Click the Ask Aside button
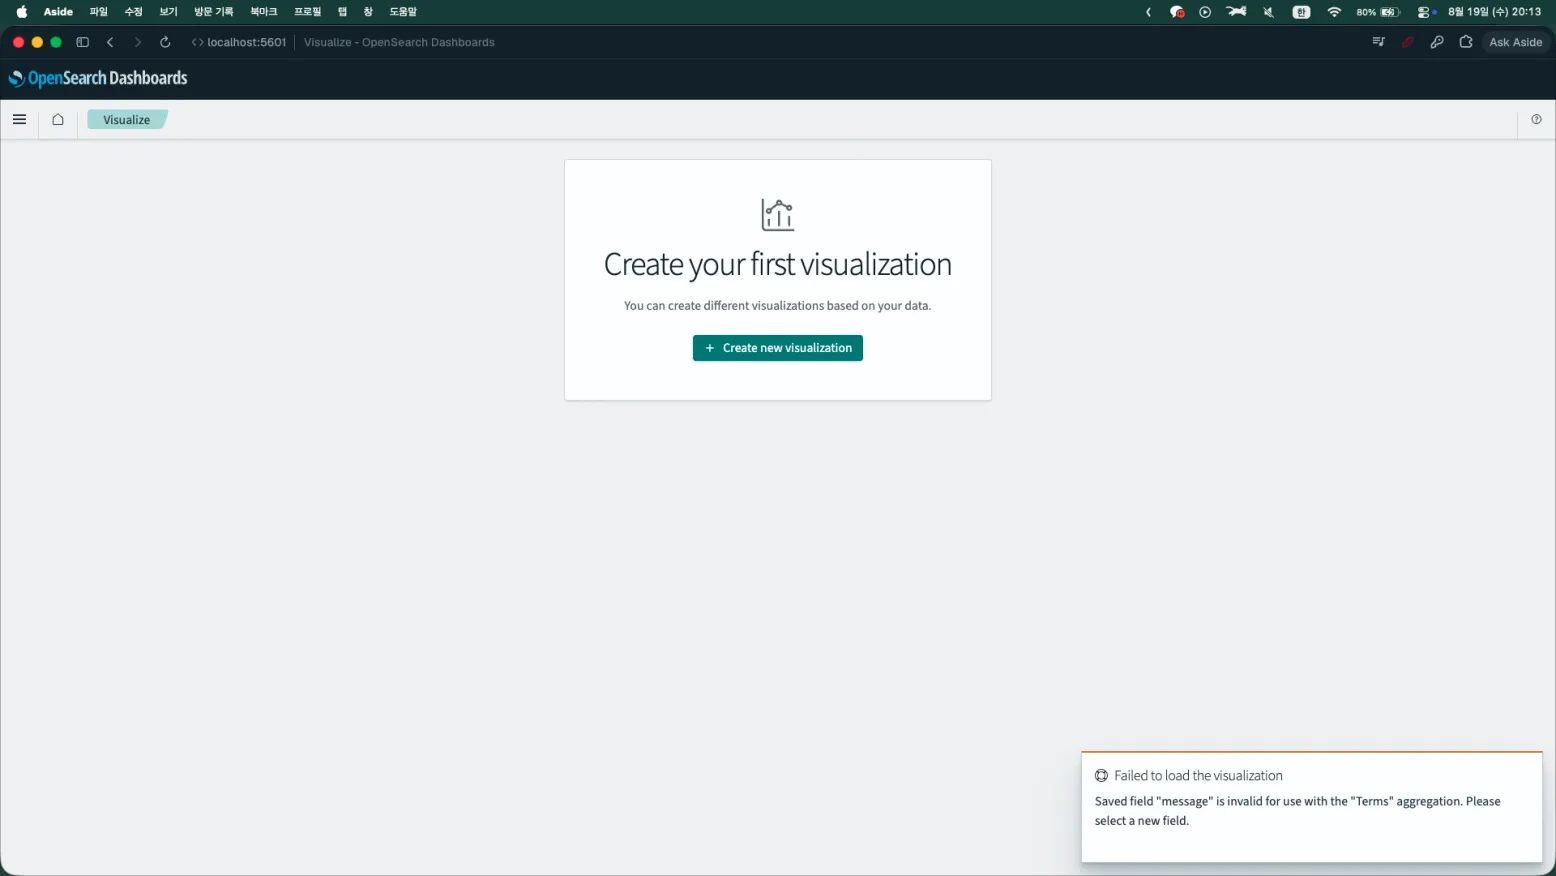Viewport: 1556px width, 876px height. click(1515, 42)
